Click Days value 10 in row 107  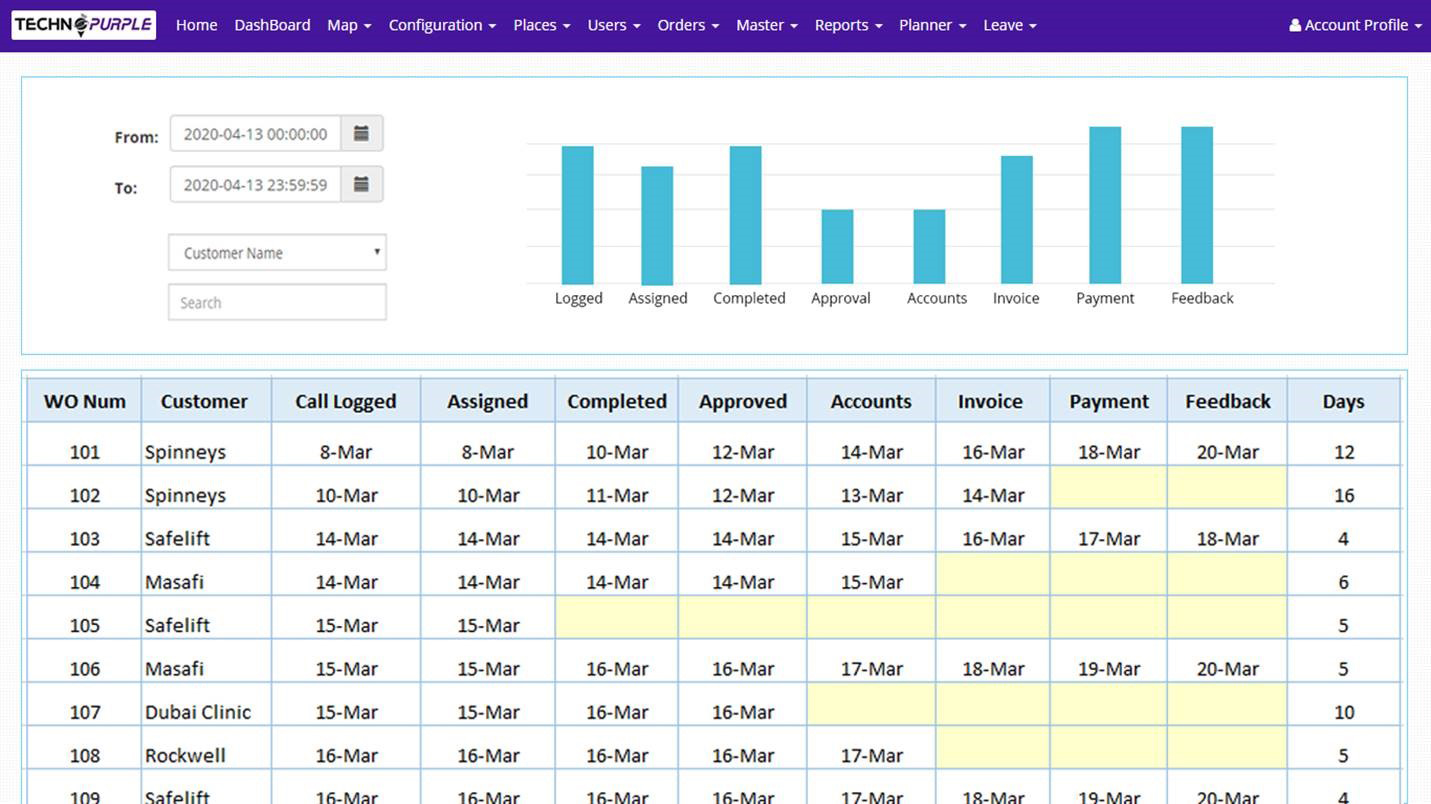point(1344,712)
